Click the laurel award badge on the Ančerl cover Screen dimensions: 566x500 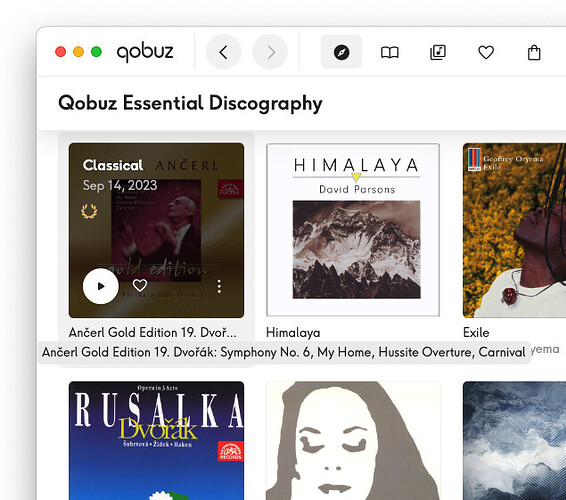(x=89, y=211)
